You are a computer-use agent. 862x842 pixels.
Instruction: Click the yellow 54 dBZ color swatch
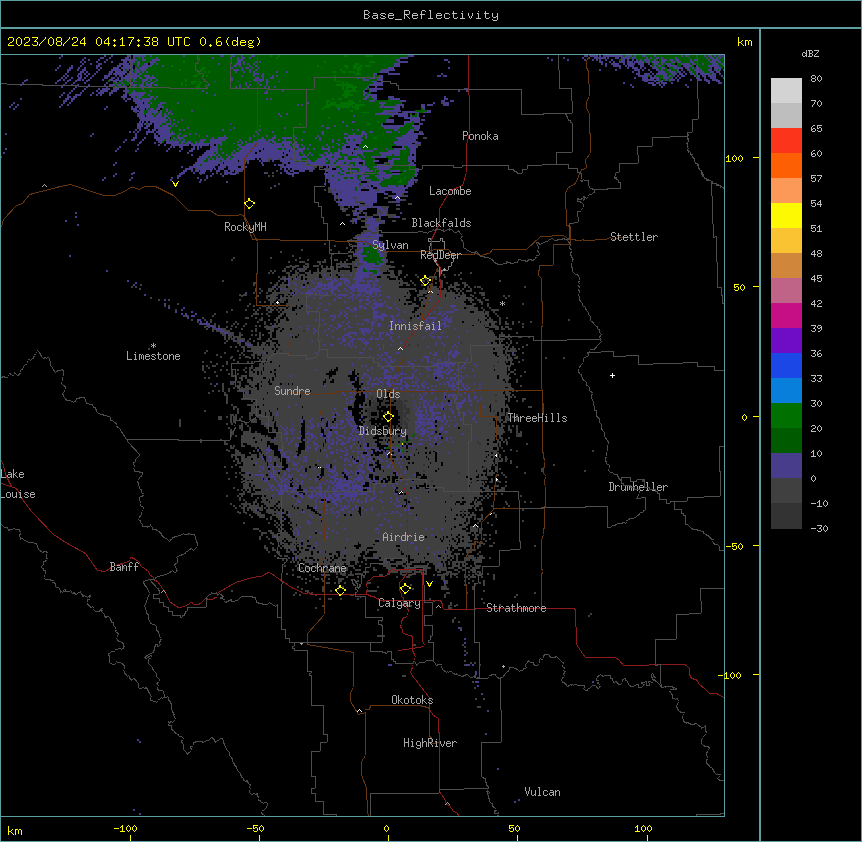click(786, 215)
